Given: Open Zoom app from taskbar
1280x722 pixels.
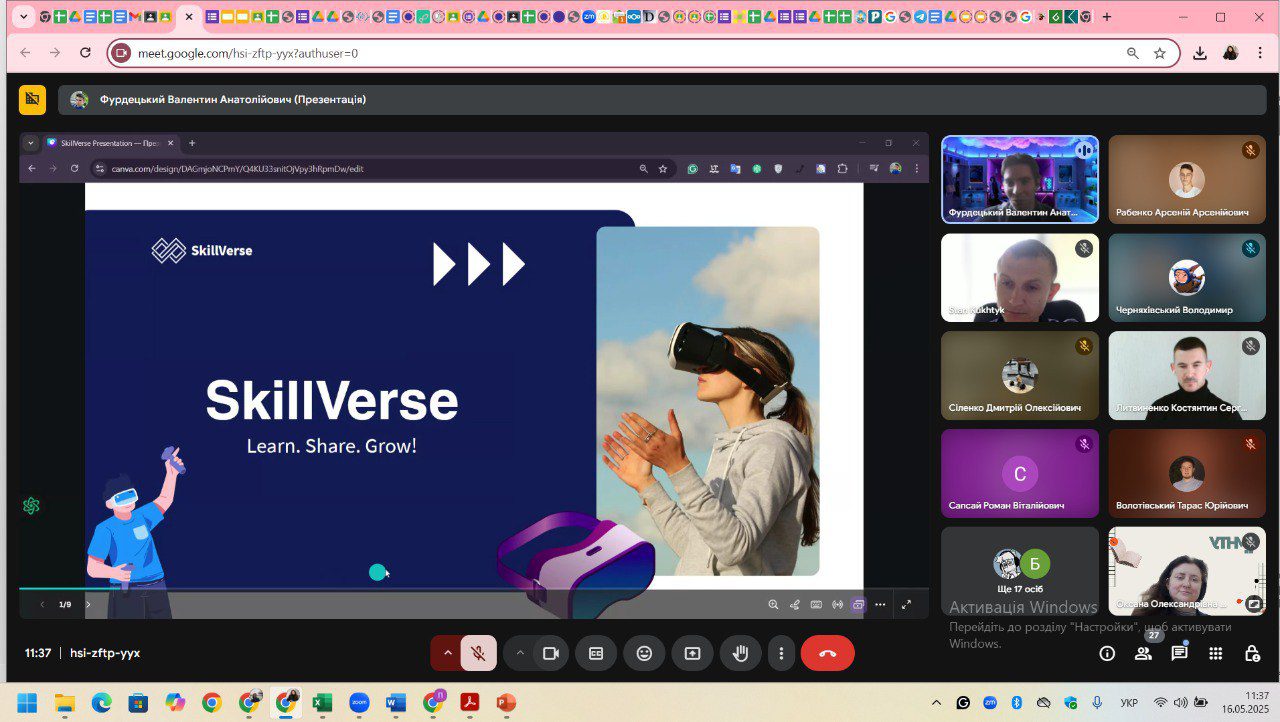Looking at the screenshot, I should click(359, 703).
